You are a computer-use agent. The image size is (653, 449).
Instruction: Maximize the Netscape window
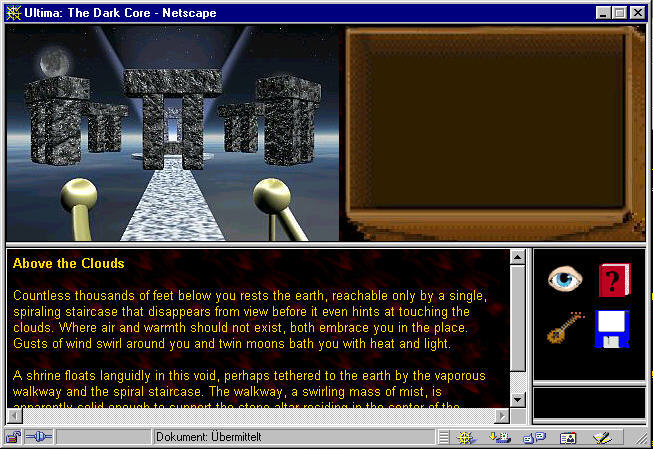(619, 13)
